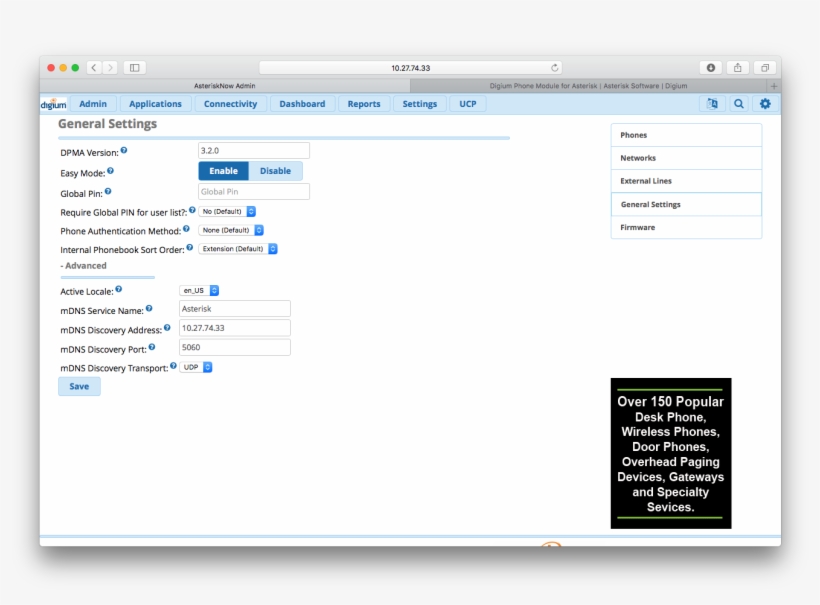Disable Easy Mode
Viewport: 820px width, 605px height.
[x=276, y=170]
